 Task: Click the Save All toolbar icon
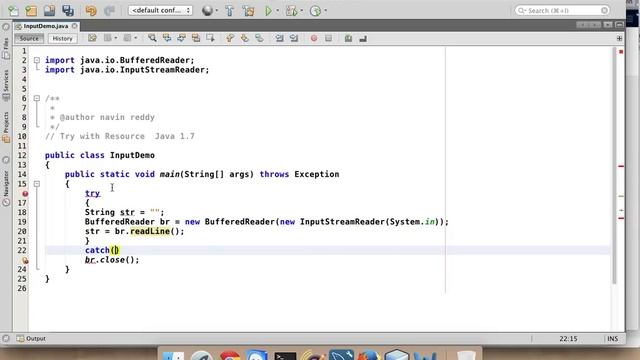68,11
